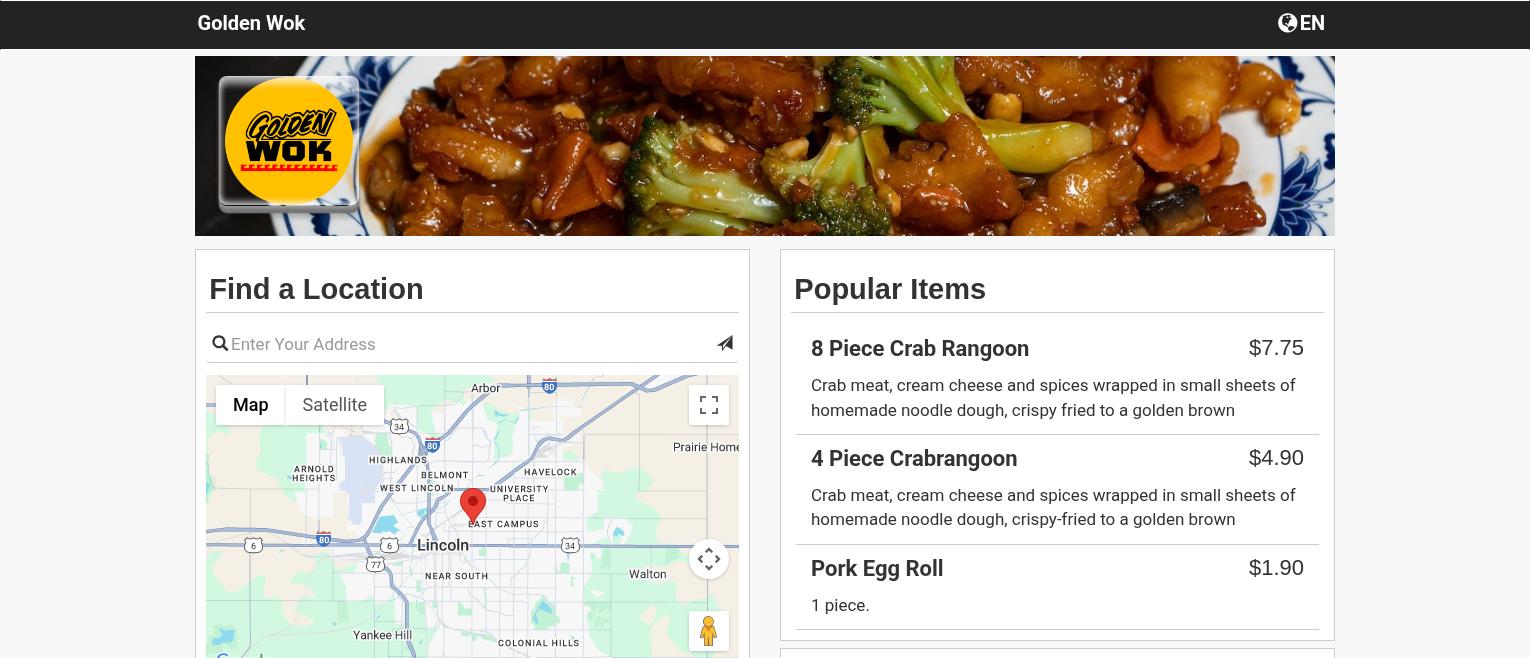Open the map camera controls
1530x658 pixels.
pyautogui.click(x=709, y=559)
